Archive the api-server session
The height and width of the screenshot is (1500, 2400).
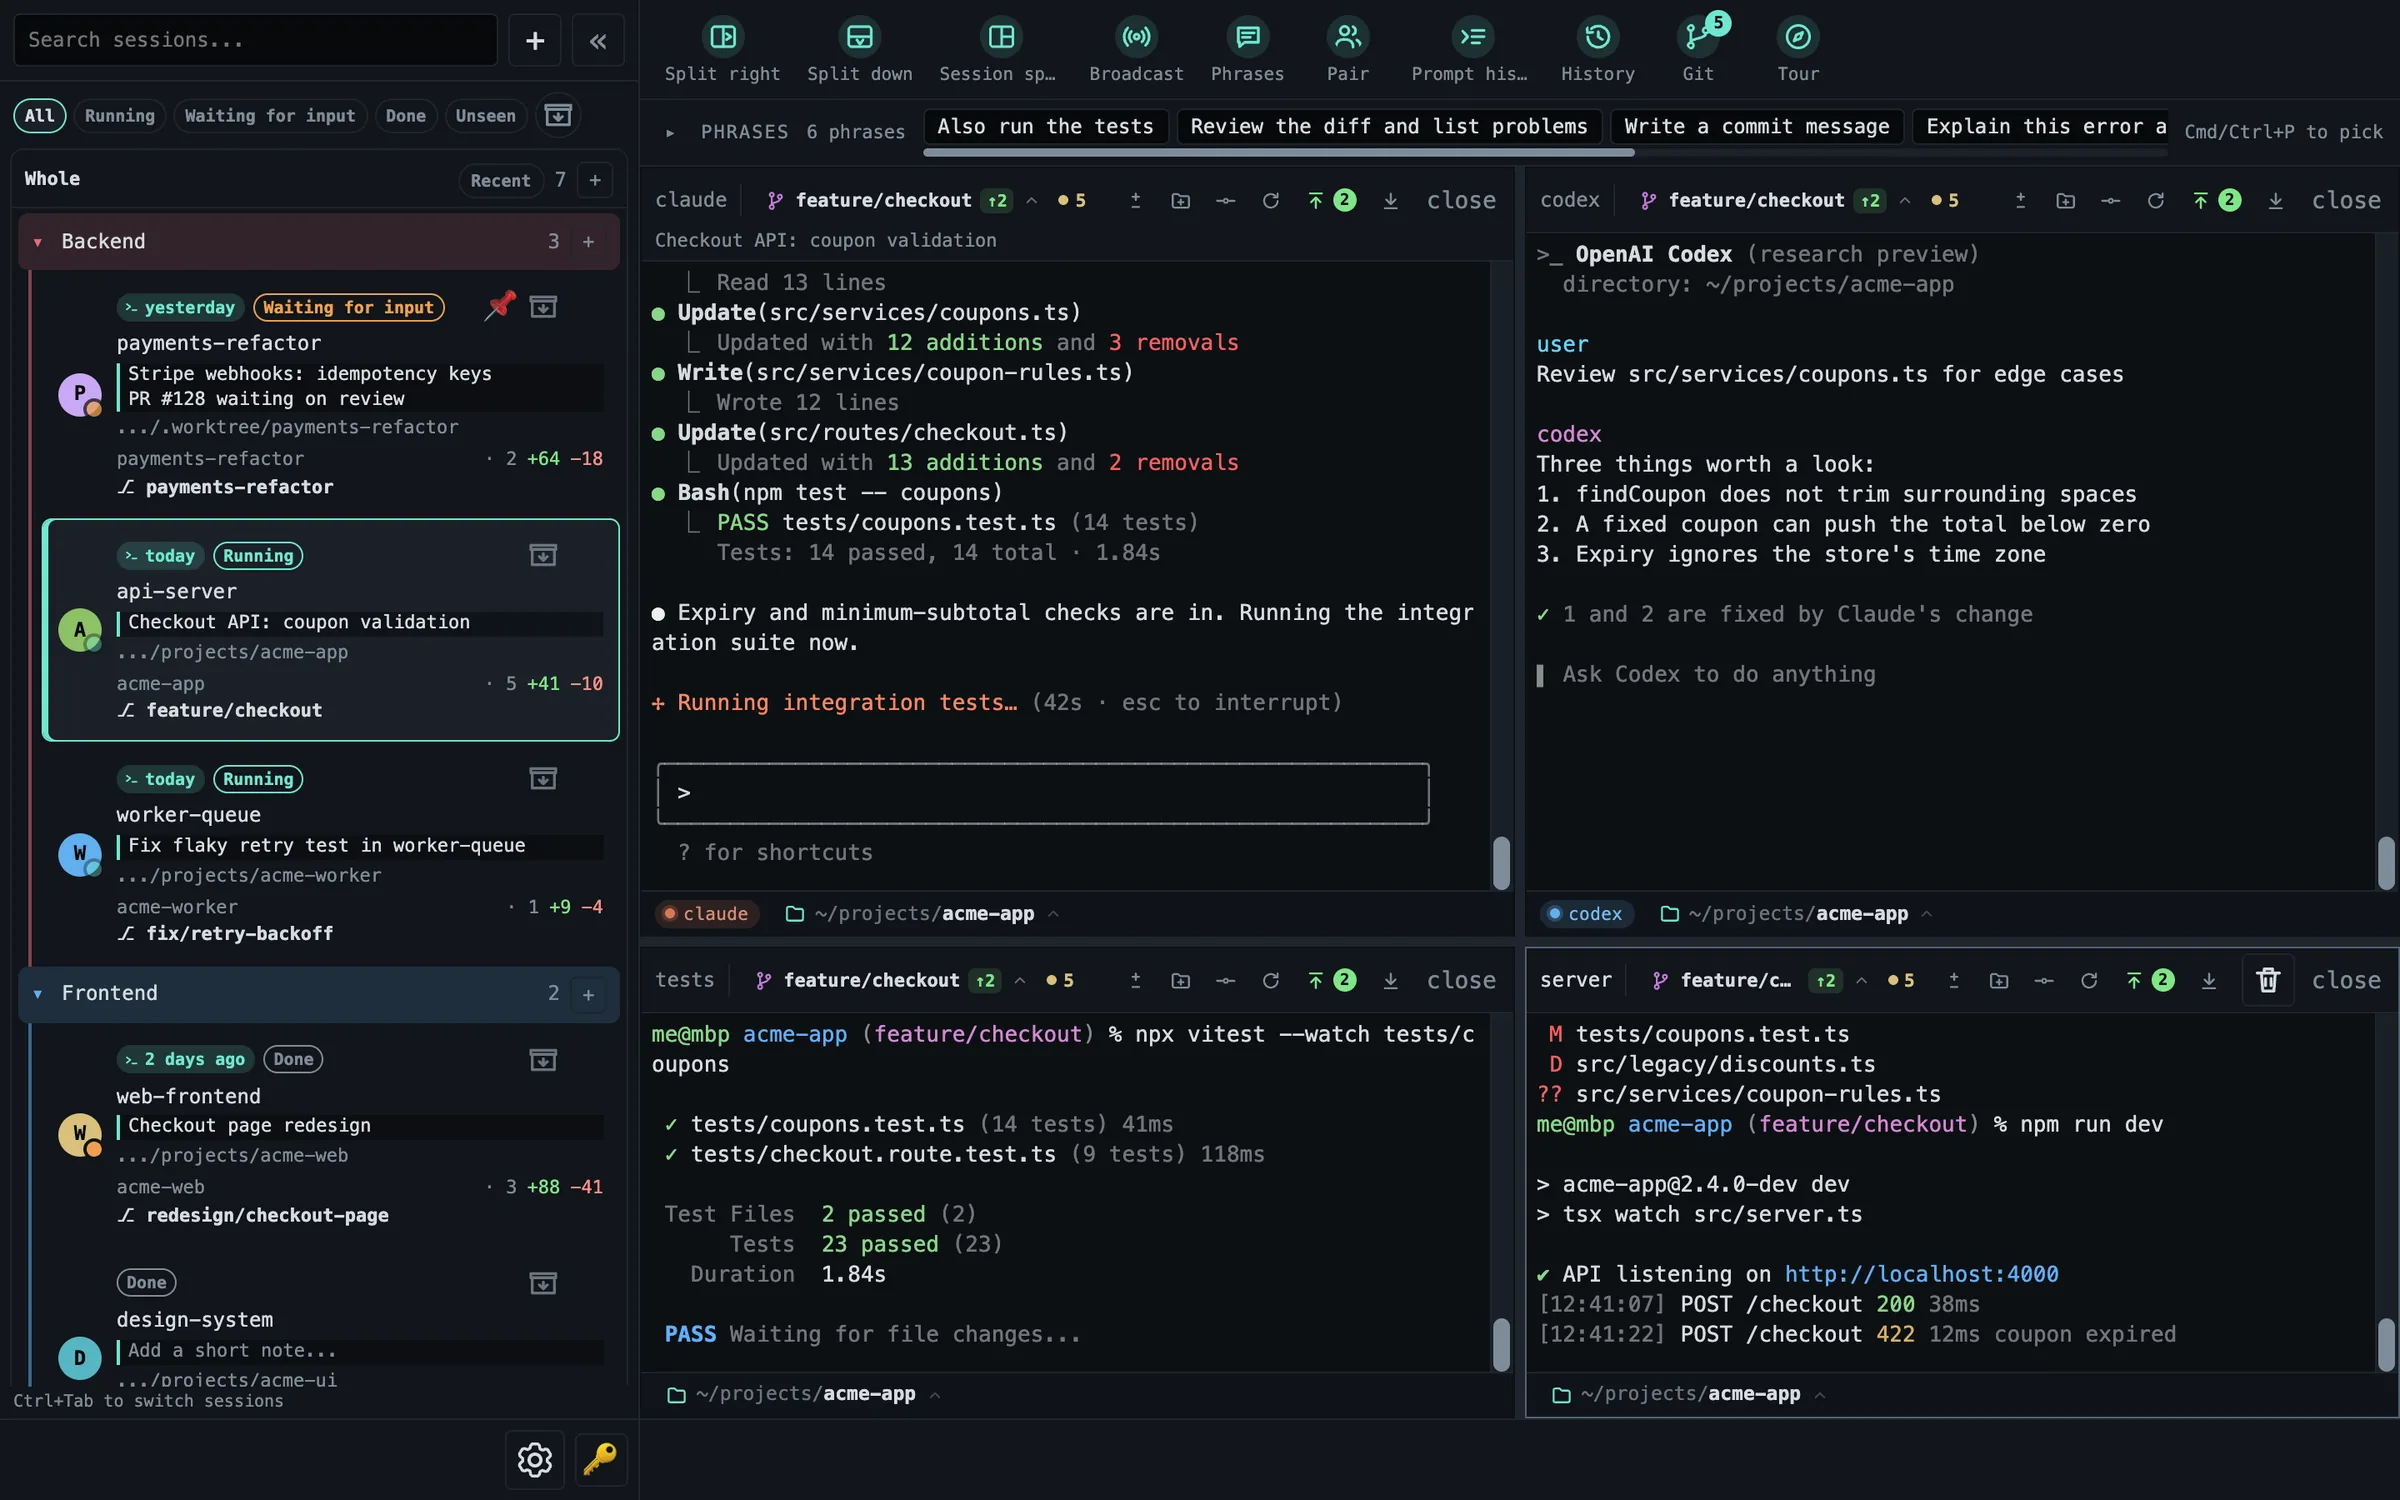542,555
